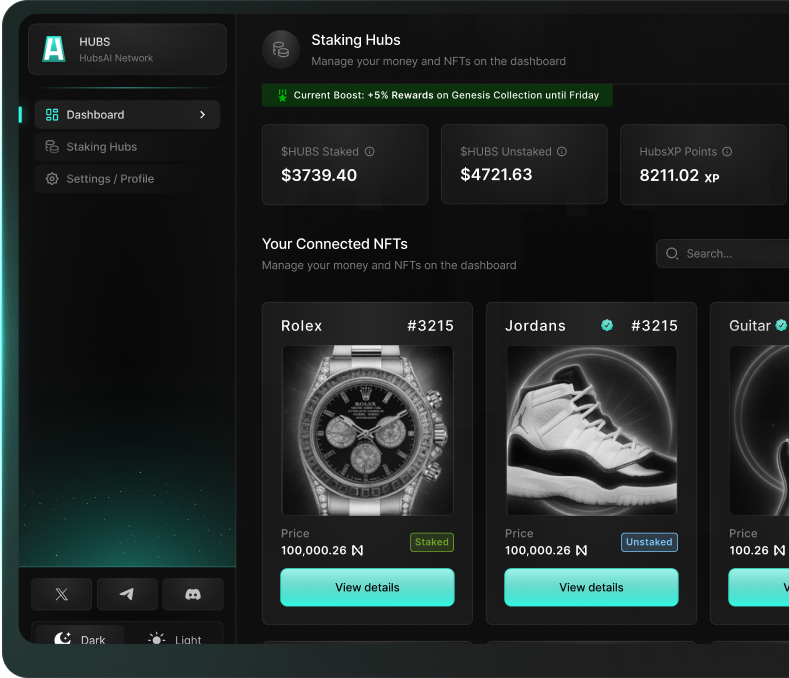Click the Current Boost banner
789x678 pixels.
(437, 95)
